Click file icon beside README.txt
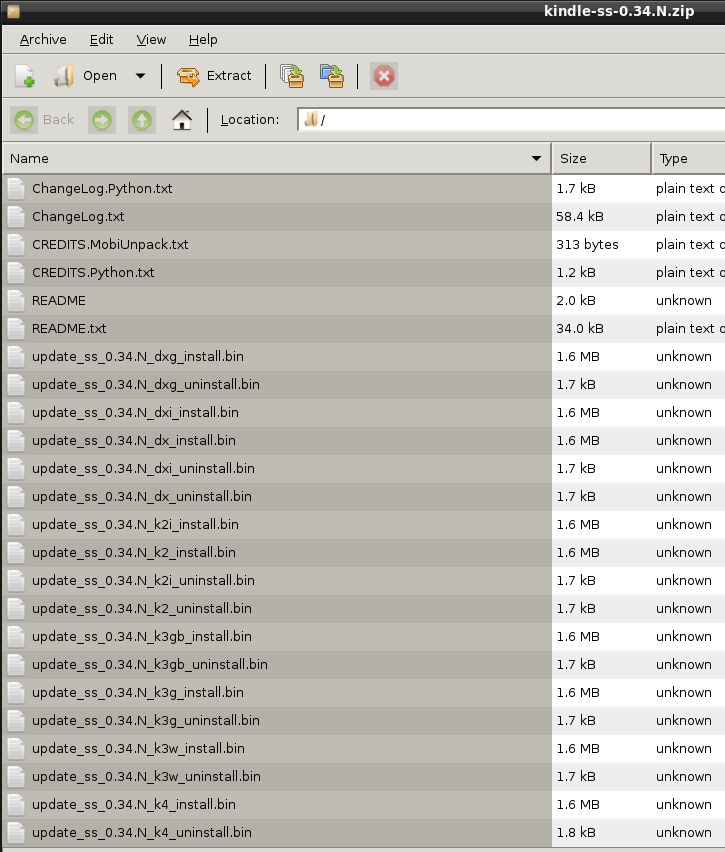This screenshot has width=725, height=852. (x=16, y=329)
